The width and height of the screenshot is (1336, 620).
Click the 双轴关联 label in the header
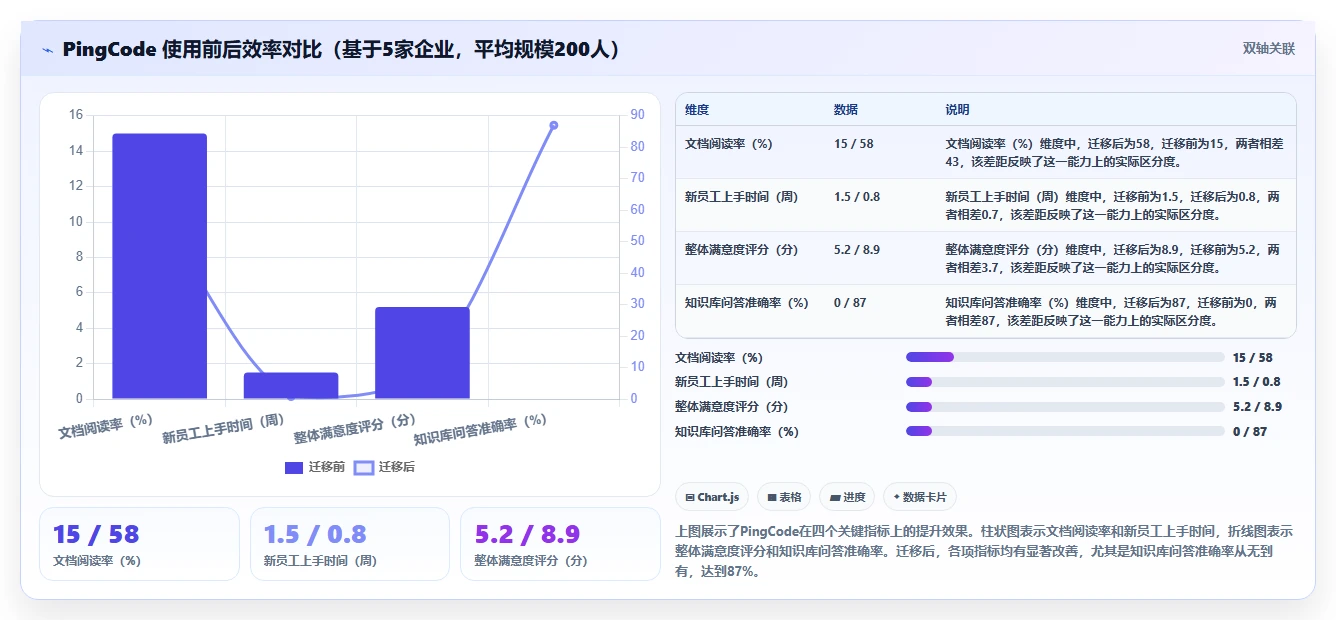click(x=1268, y=49)
